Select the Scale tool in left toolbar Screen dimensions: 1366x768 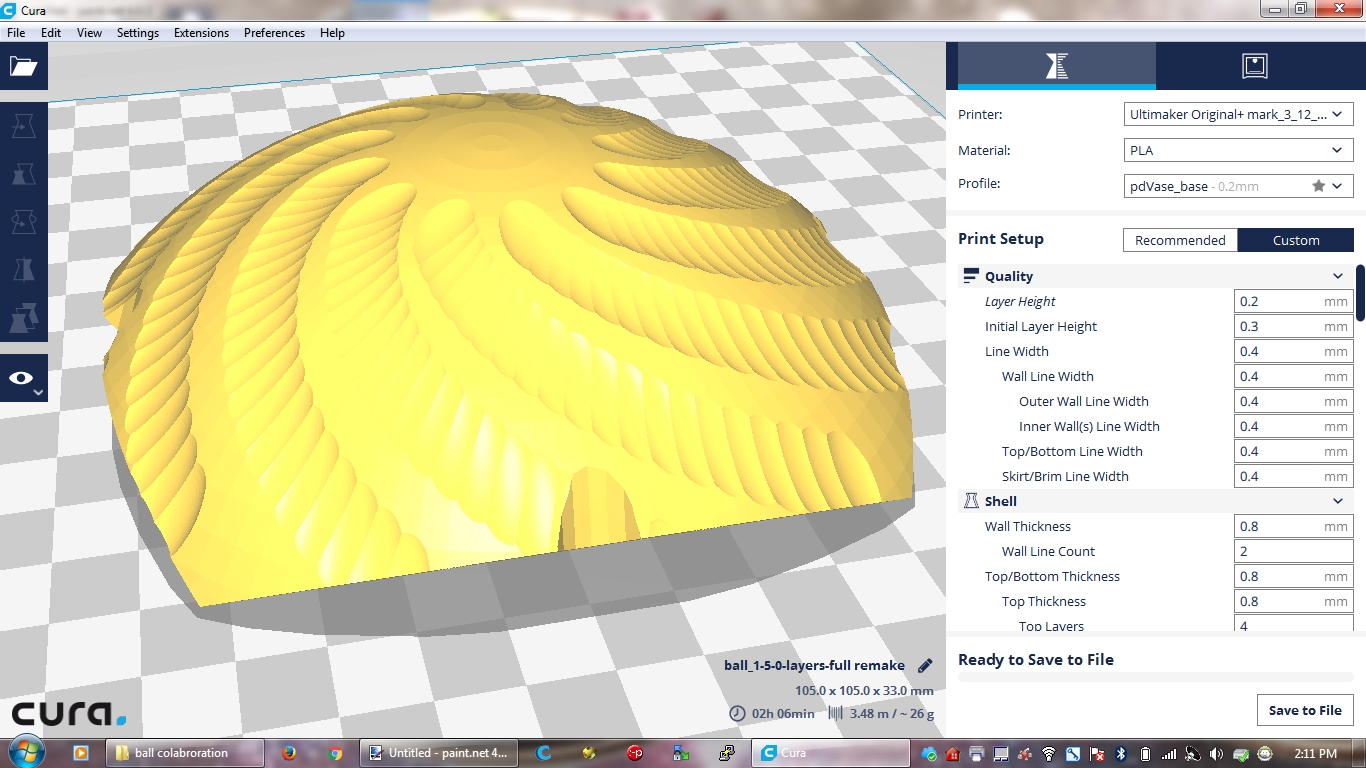point(23,174)
